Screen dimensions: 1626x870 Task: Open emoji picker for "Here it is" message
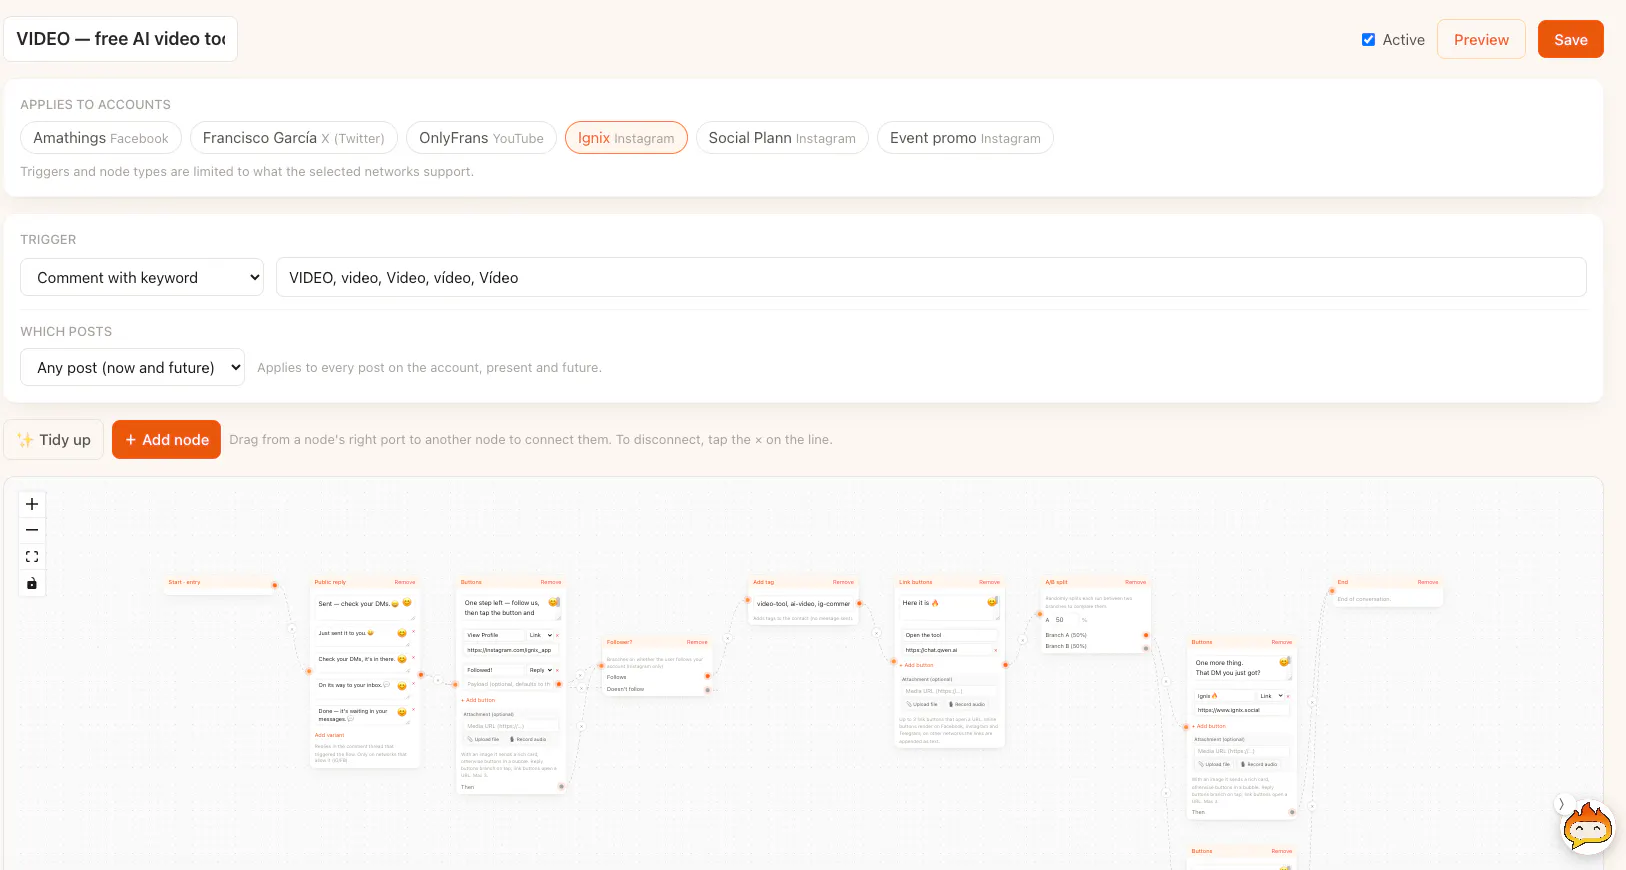click(x=992, y=601)
